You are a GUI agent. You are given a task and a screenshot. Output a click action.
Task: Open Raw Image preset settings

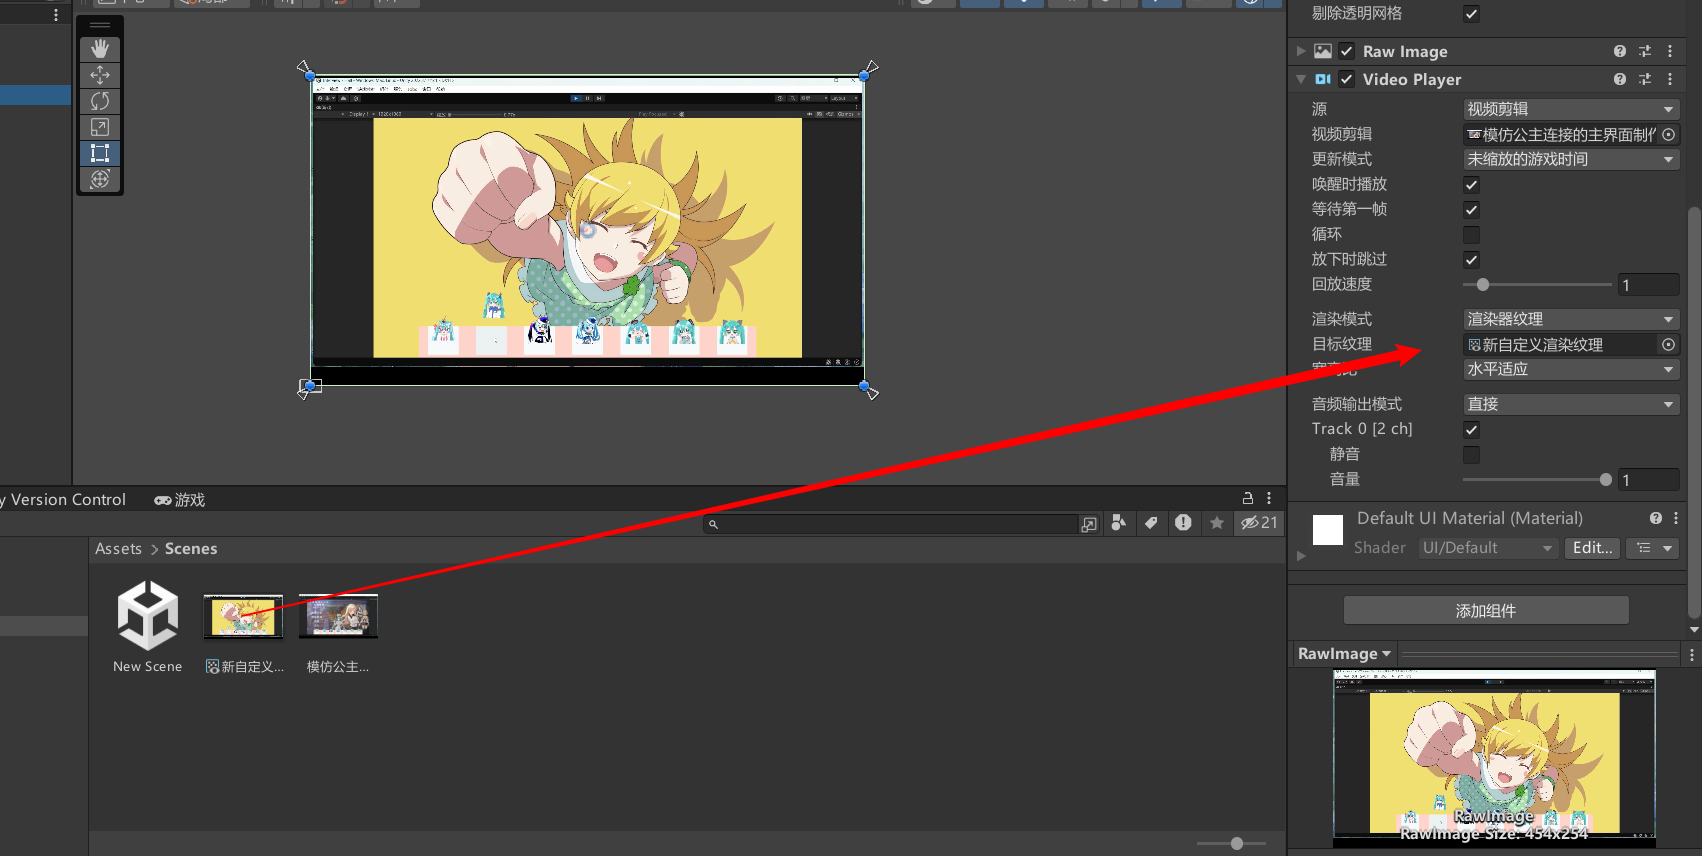pyautogui.click(x=1645, y=51)
